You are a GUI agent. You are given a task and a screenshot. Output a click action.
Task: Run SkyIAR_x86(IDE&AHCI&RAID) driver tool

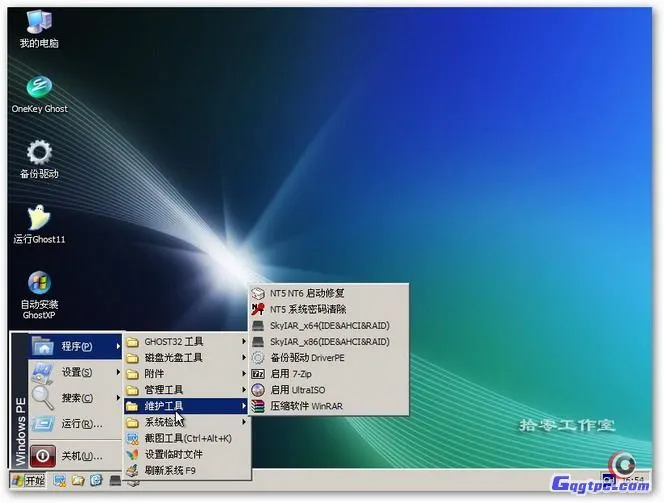point(329,342)
